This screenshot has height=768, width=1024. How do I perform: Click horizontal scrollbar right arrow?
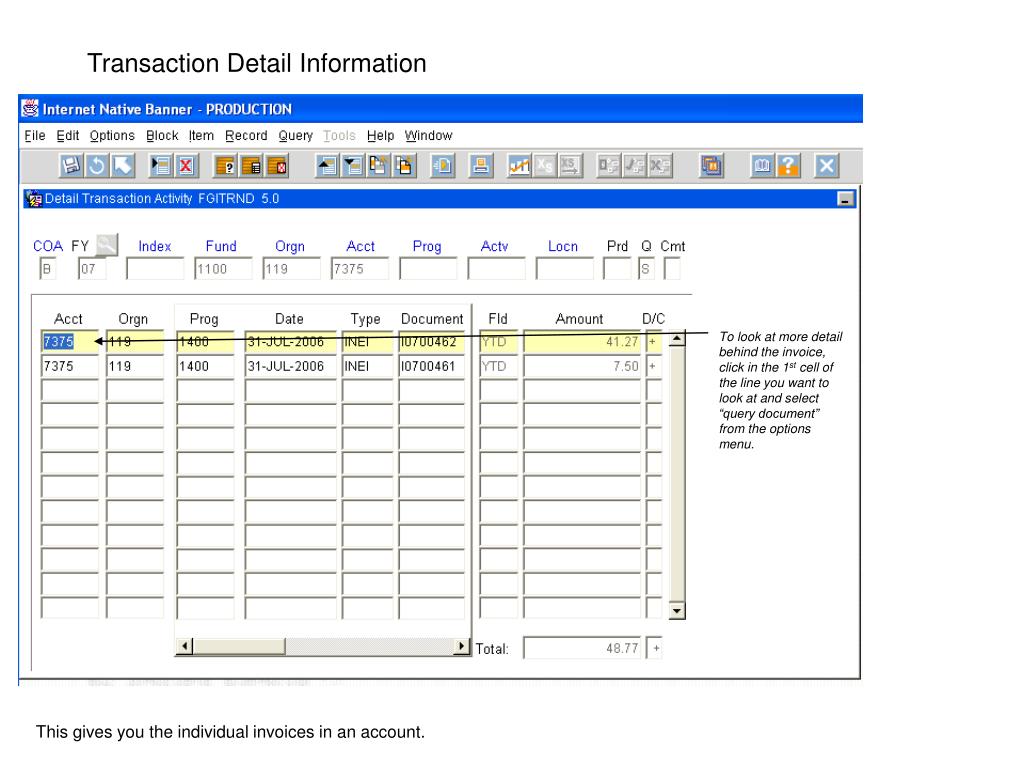(462, 647)
